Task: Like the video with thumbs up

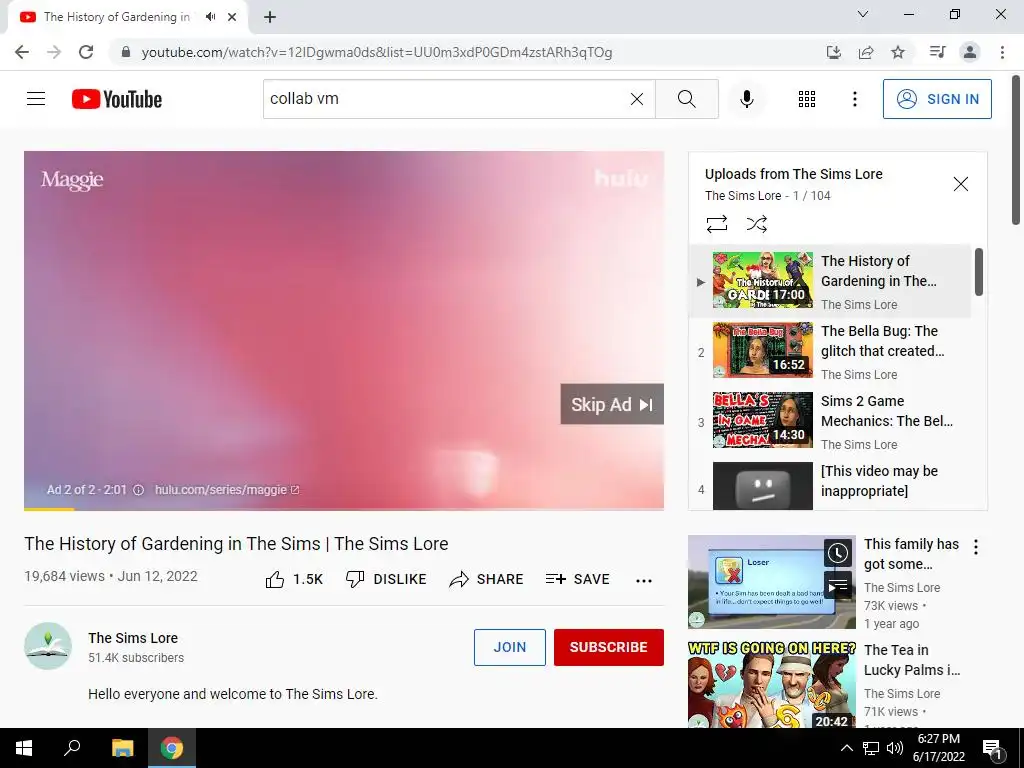Action: (x=294, y=579)
